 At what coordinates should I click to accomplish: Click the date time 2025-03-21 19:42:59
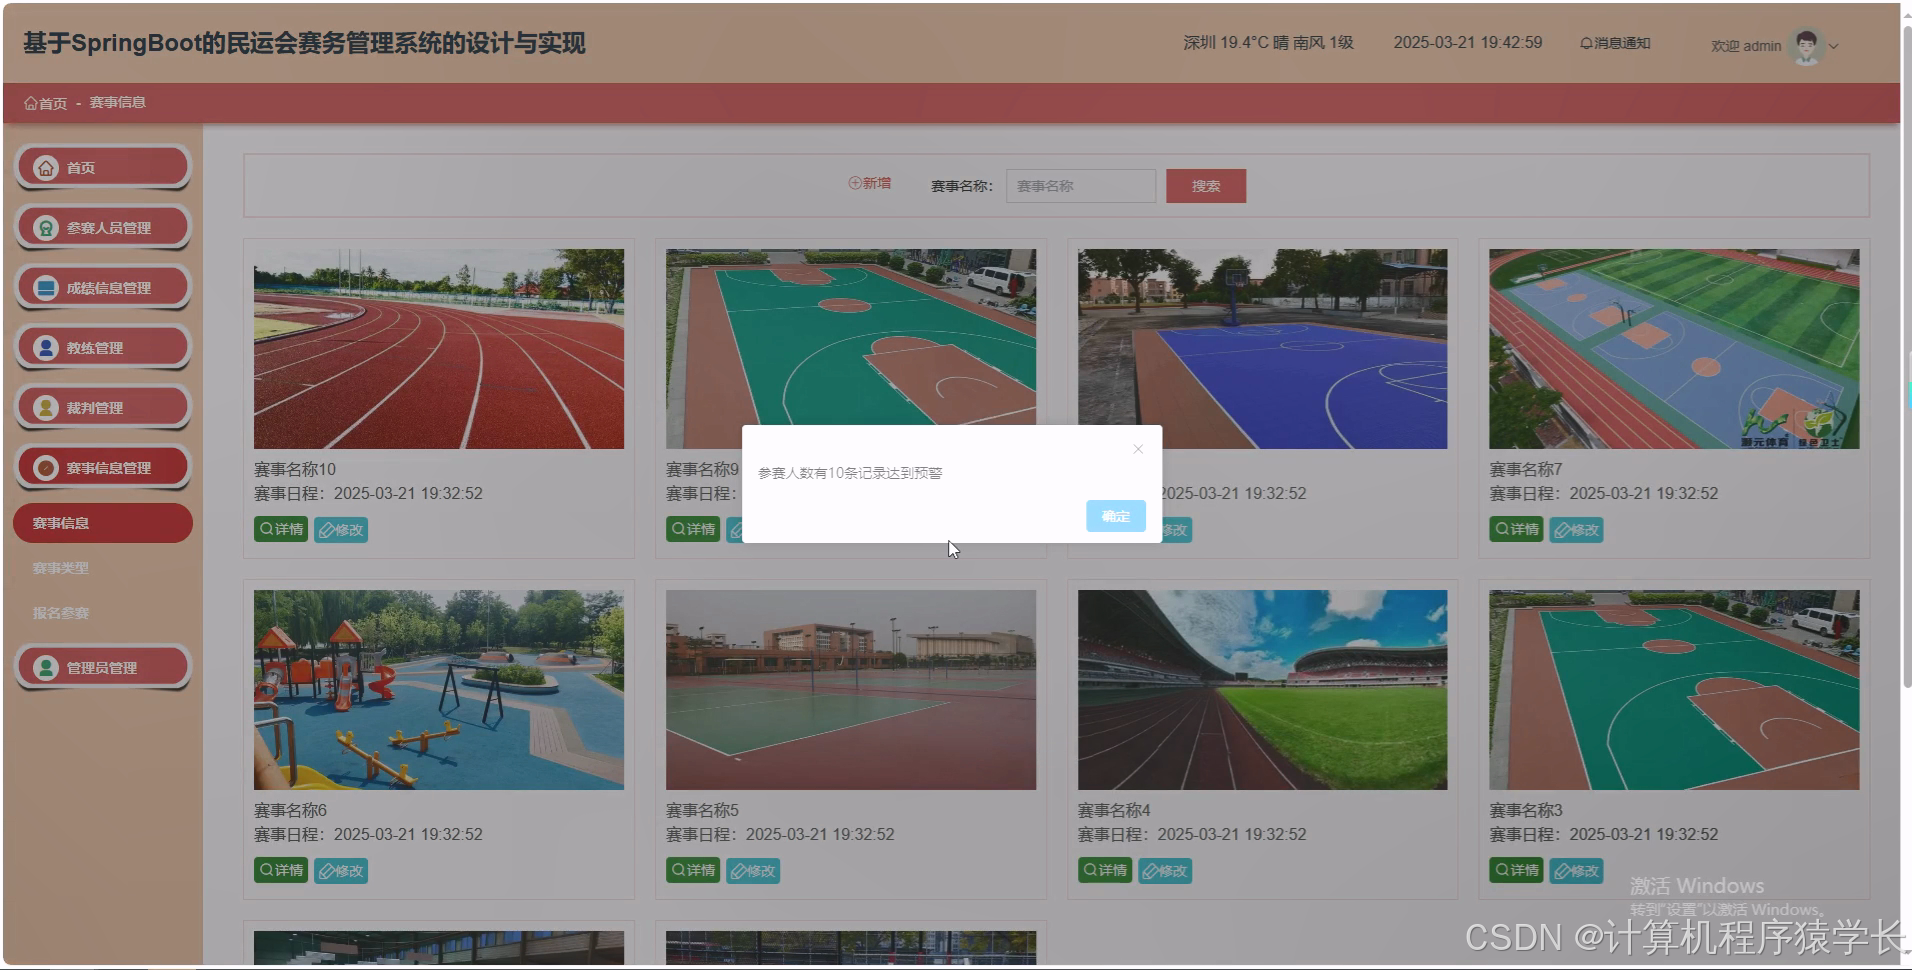(x=1467, y=43)
